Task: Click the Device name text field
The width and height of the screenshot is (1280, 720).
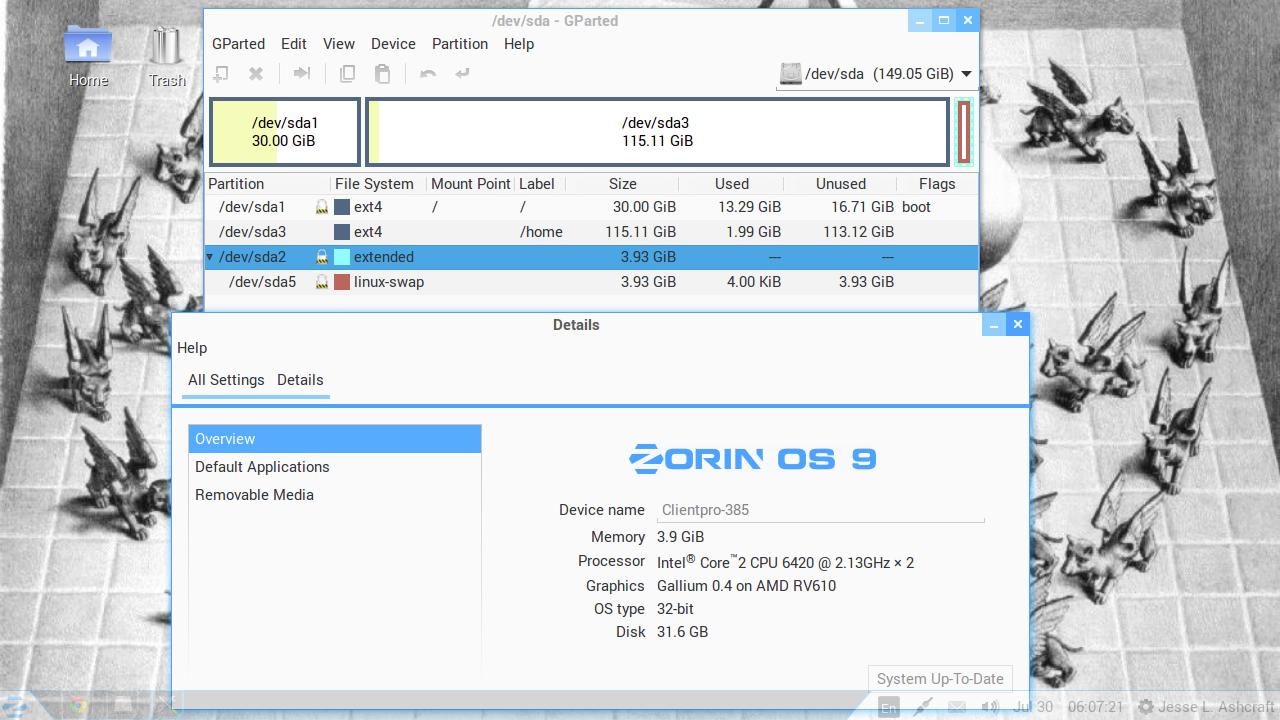Action: pyautogui.click(x=820, y=510)
